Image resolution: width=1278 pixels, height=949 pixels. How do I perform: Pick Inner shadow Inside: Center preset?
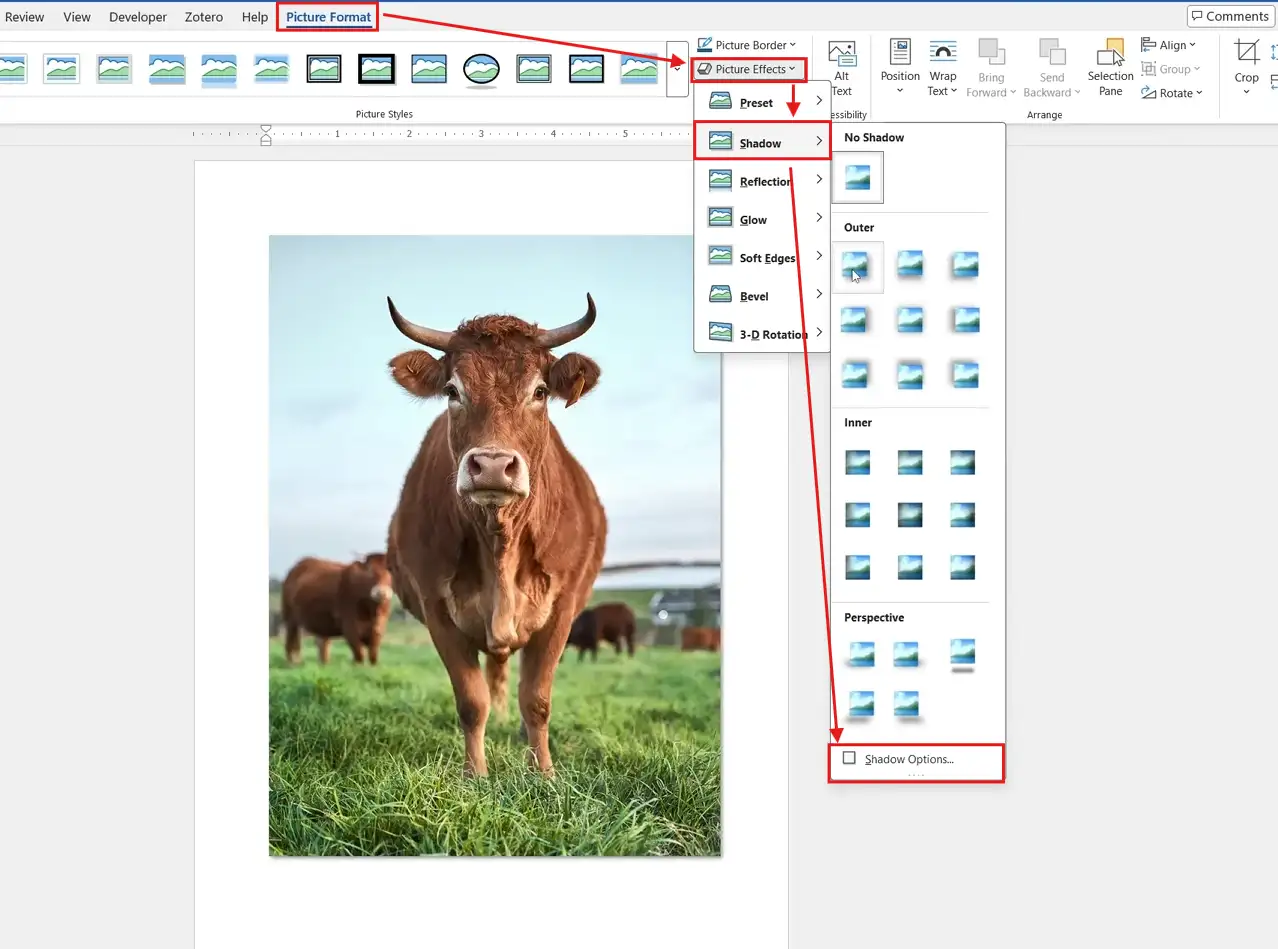pyautogui.click(x=910, y=515)
